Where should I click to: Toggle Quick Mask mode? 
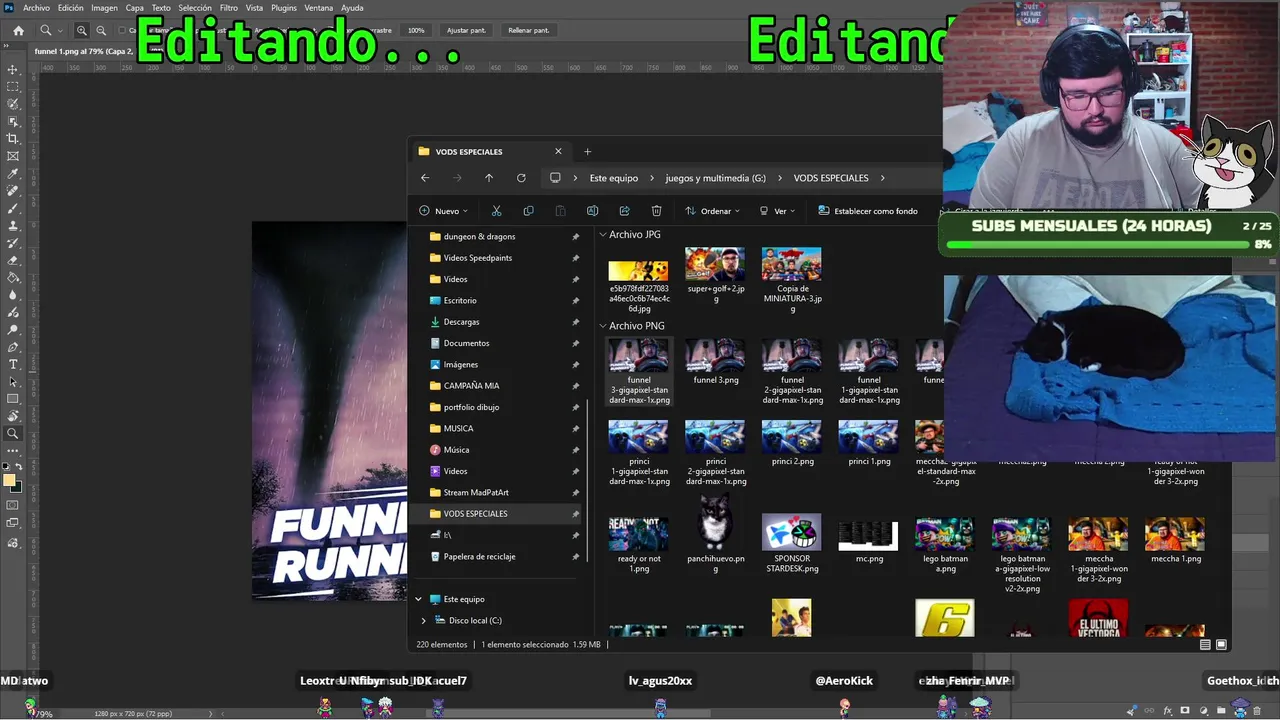(x=13, y=506)
